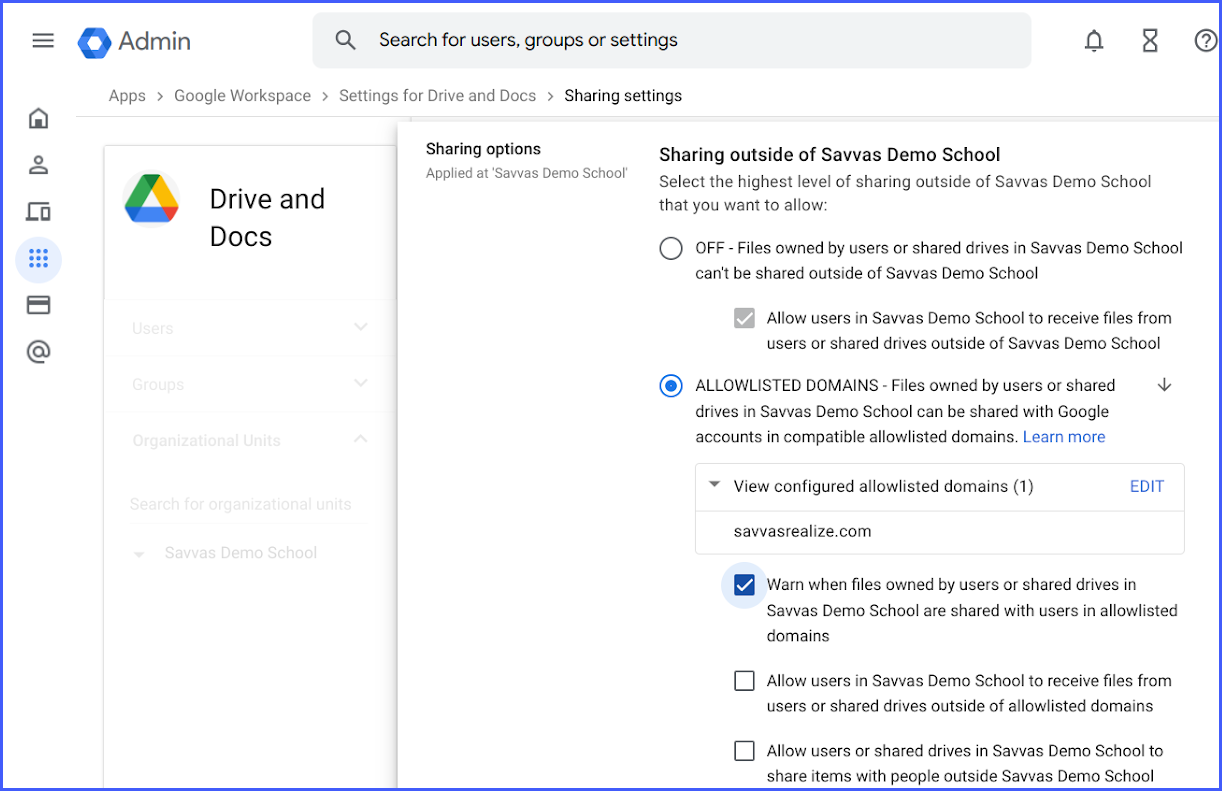Viewport: 1222px width, 791px height.
Task: Click the savvasrealize.com domain entry
Action: pos(803,531)
